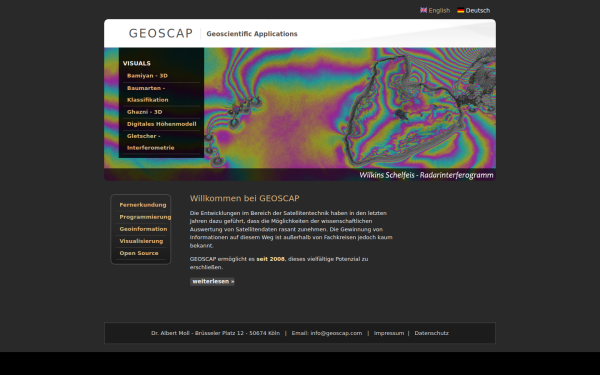Go to Geoinformation section

point(143,229)
